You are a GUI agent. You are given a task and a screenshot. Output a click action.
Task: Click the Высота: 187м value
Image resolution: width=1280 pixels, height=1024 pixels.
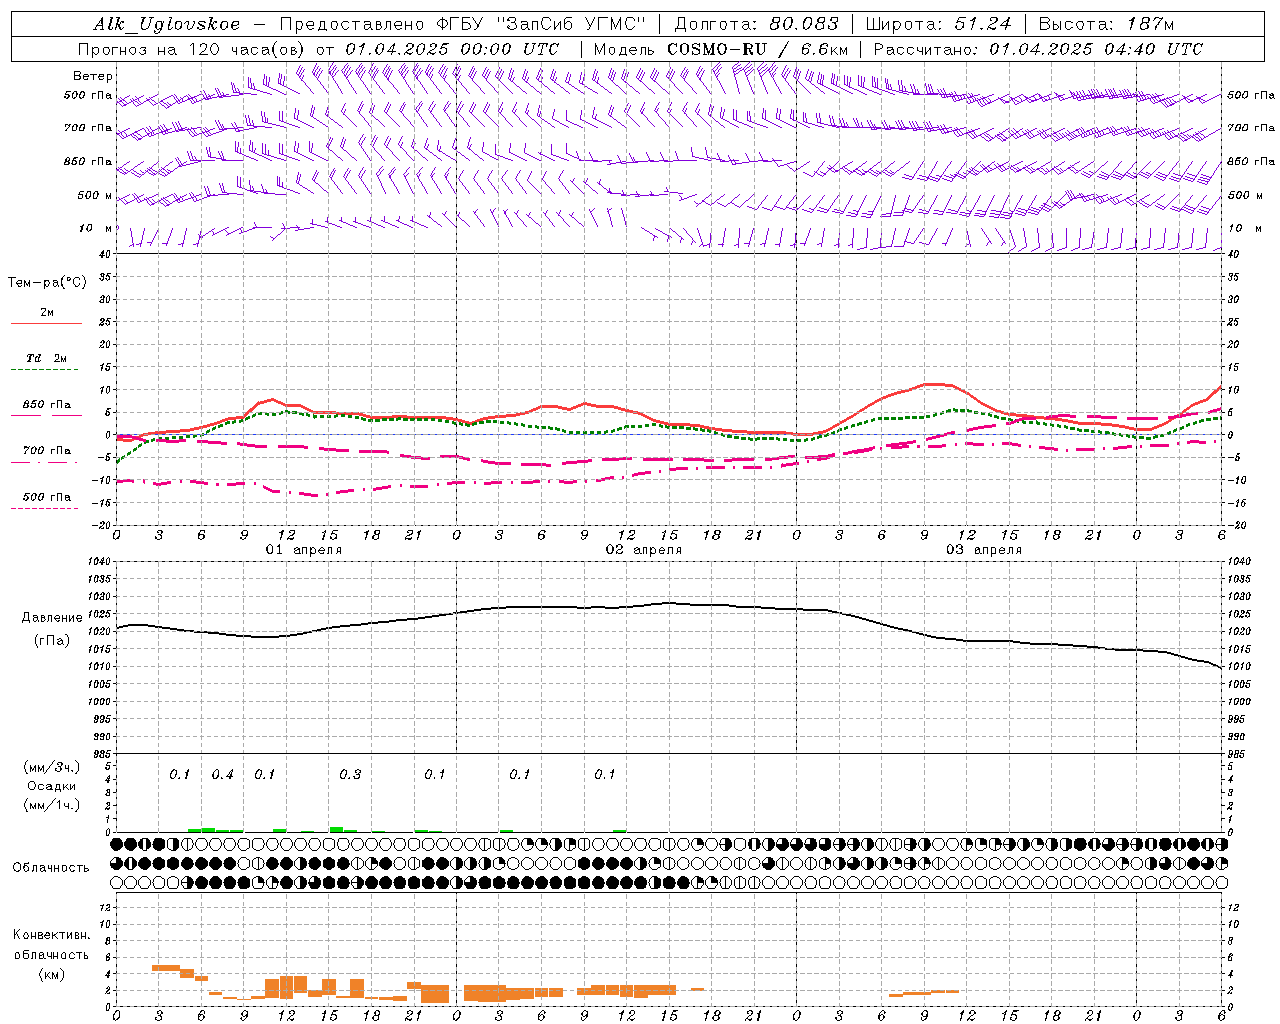click(1106, 24)
